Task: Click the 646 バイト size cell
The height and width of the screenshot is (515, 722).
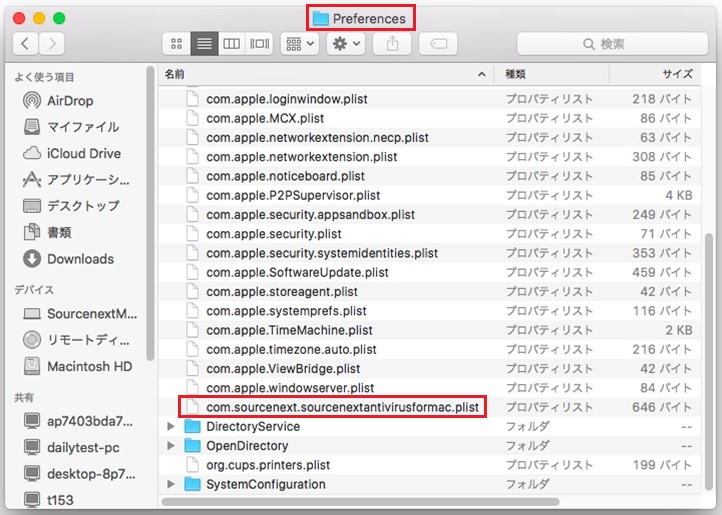Action: click(662, 407)
